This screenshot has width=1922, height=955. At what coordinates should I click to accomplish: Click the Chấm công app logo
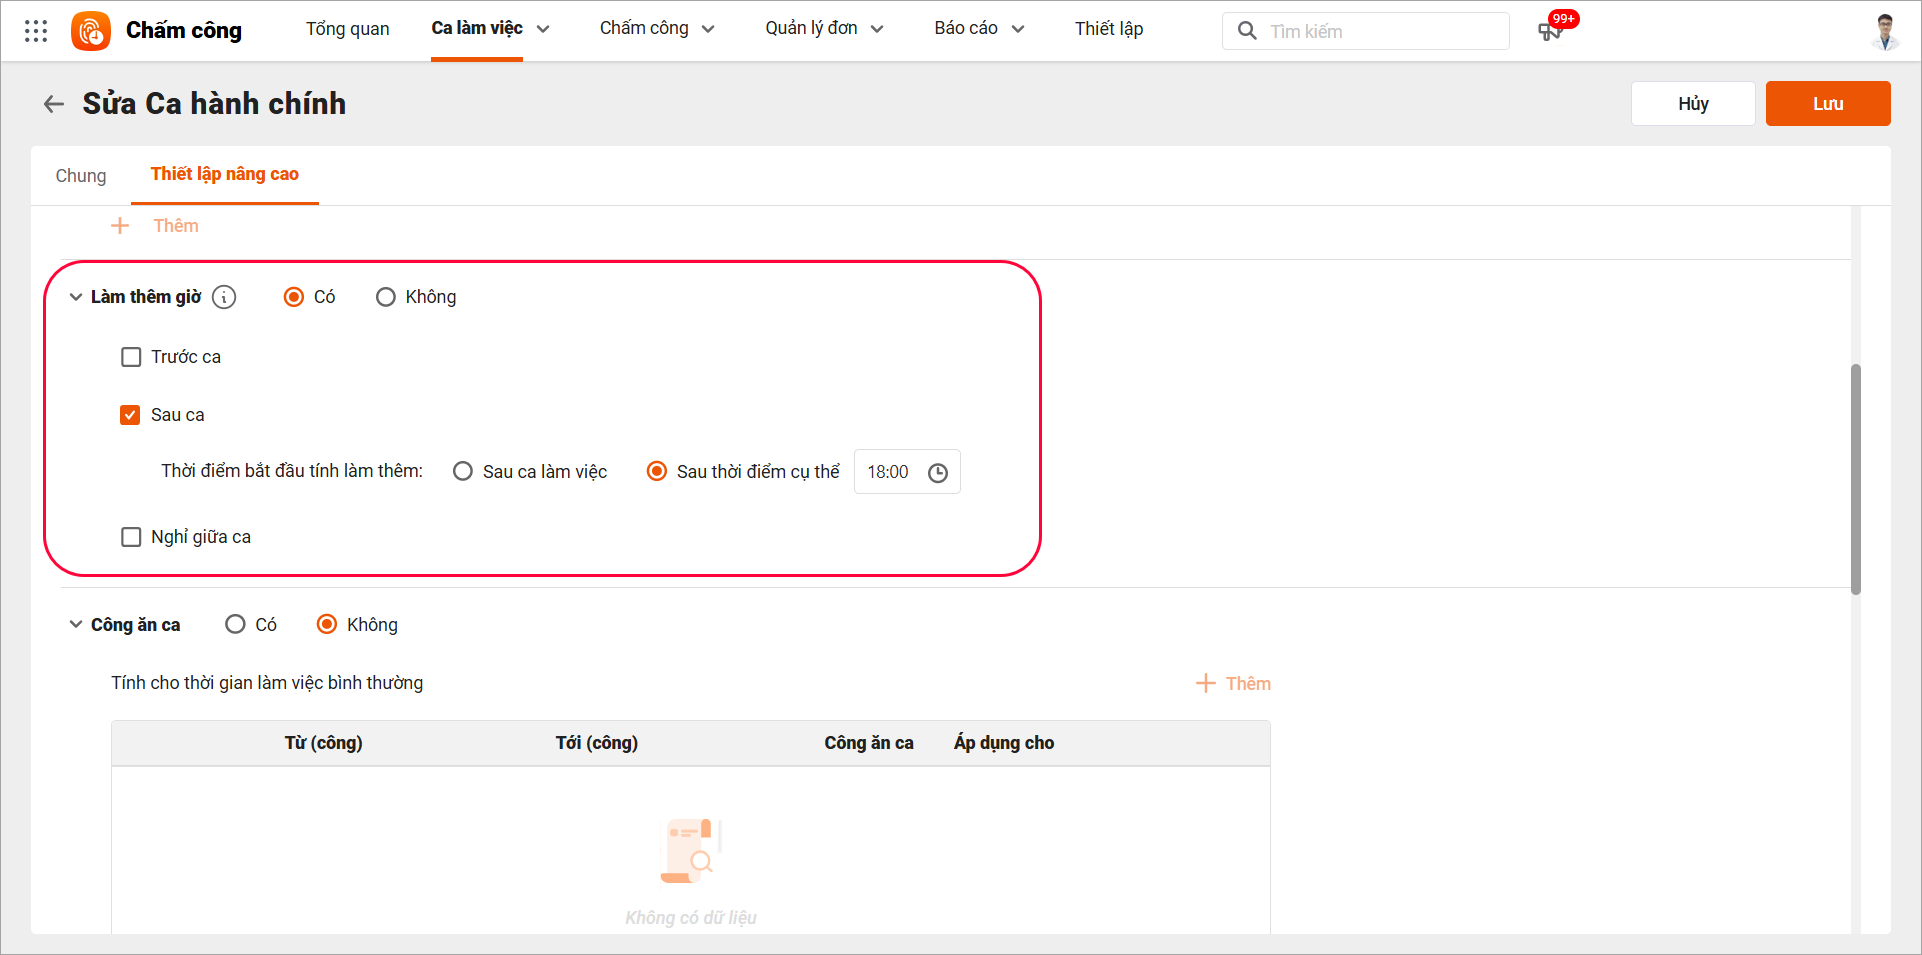point(91,31)
